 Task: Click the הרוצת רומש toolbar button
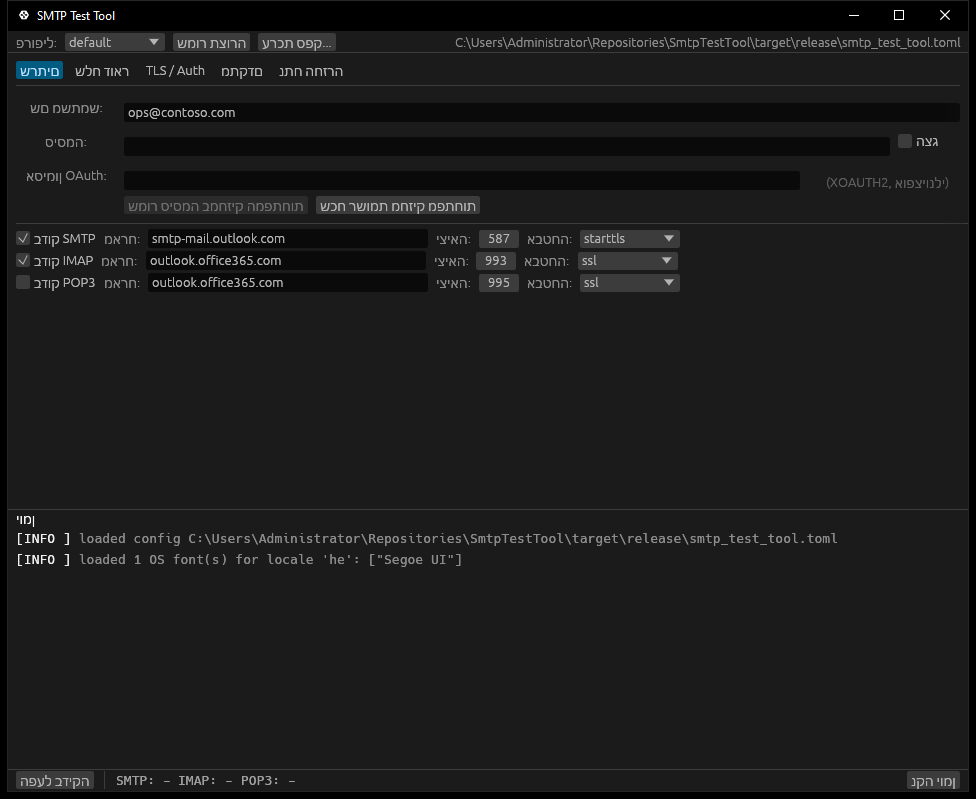pyautogui.click(x=211, y=42)
